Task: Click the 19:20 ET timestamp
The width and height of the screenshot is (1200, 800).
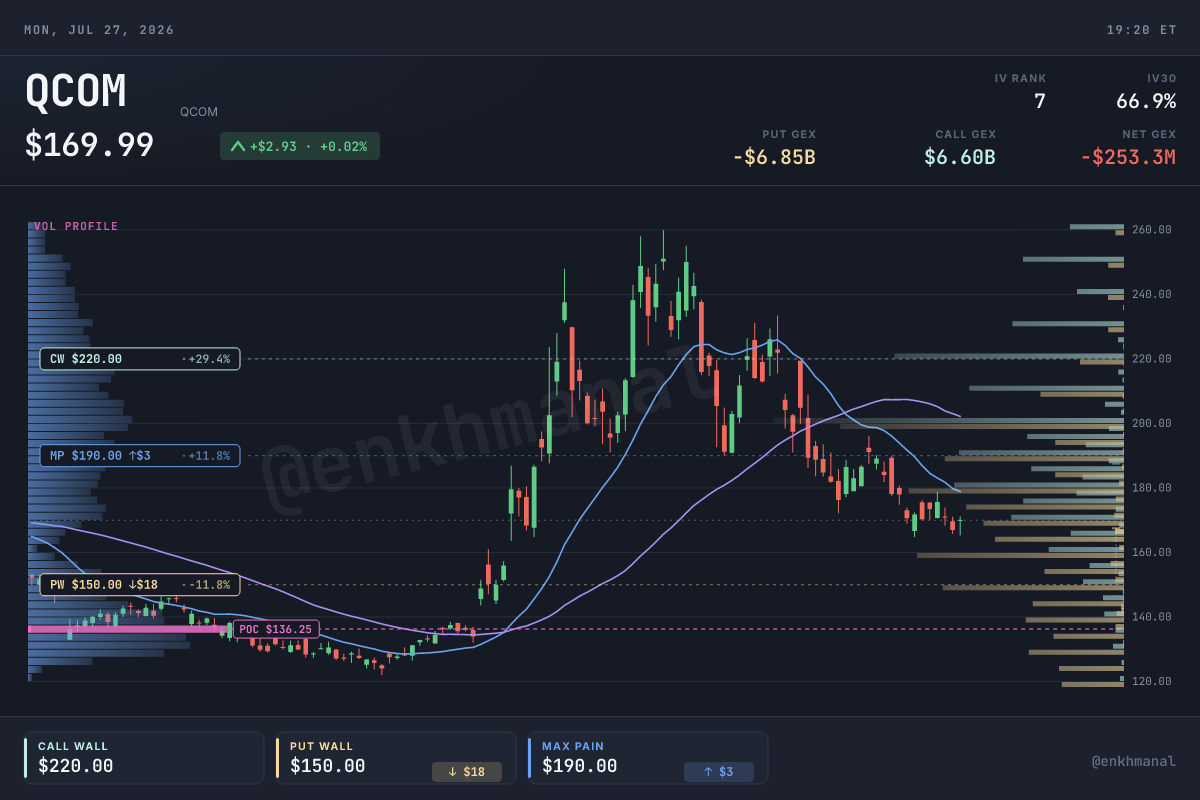Action: pos(1141,30)
